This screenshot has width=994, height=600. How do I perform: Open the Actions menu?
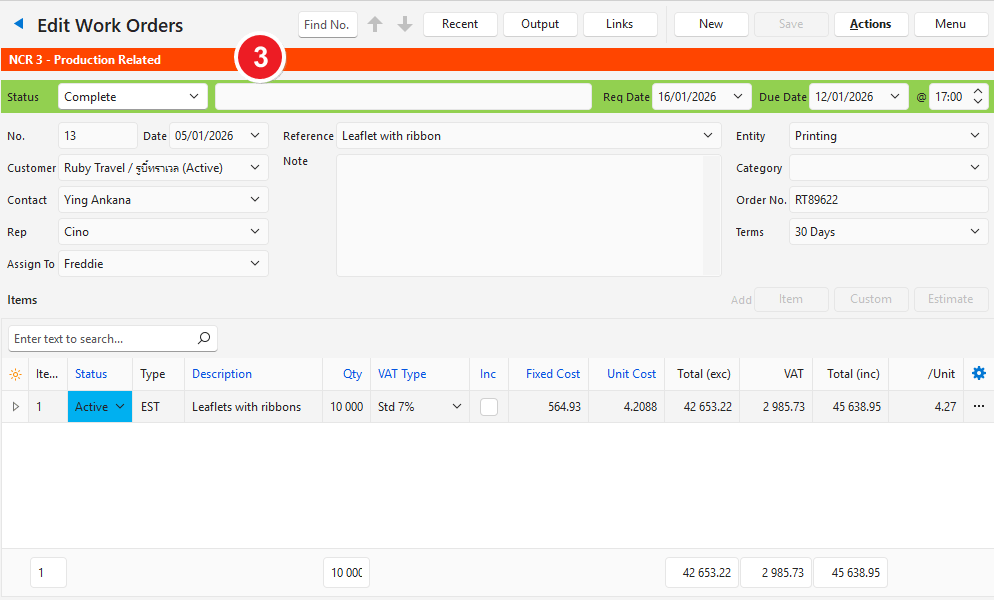click(x=870, y=24)
